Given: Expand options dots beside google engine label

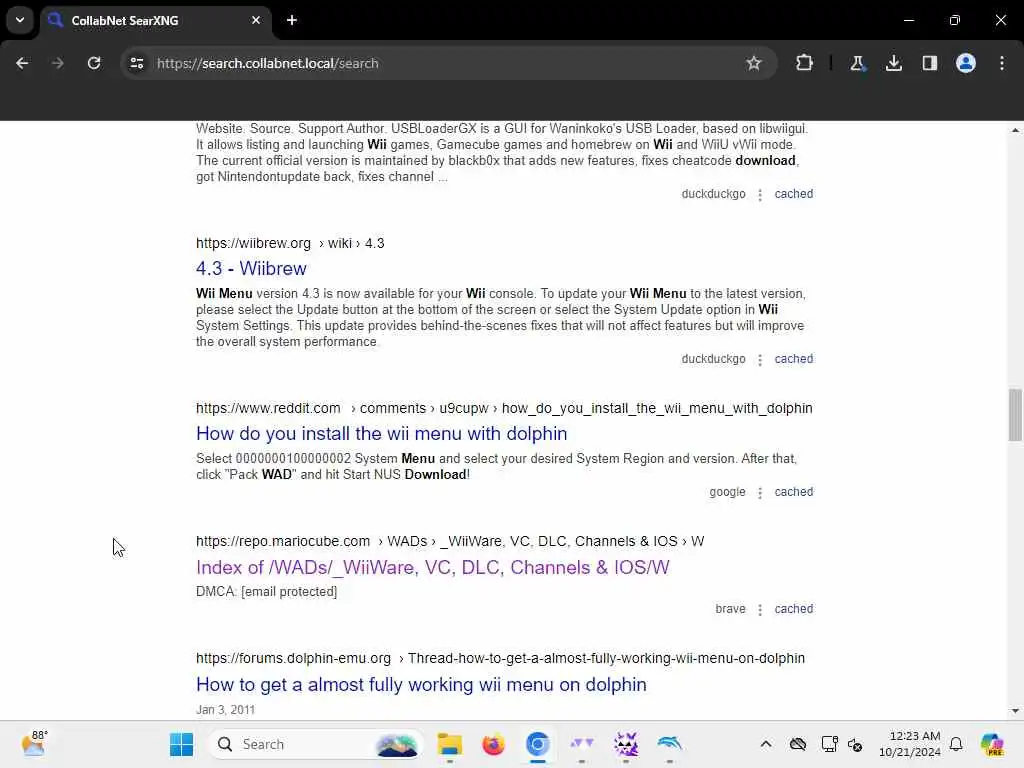Looking at the screenshot, I should [x=760, y=493].
